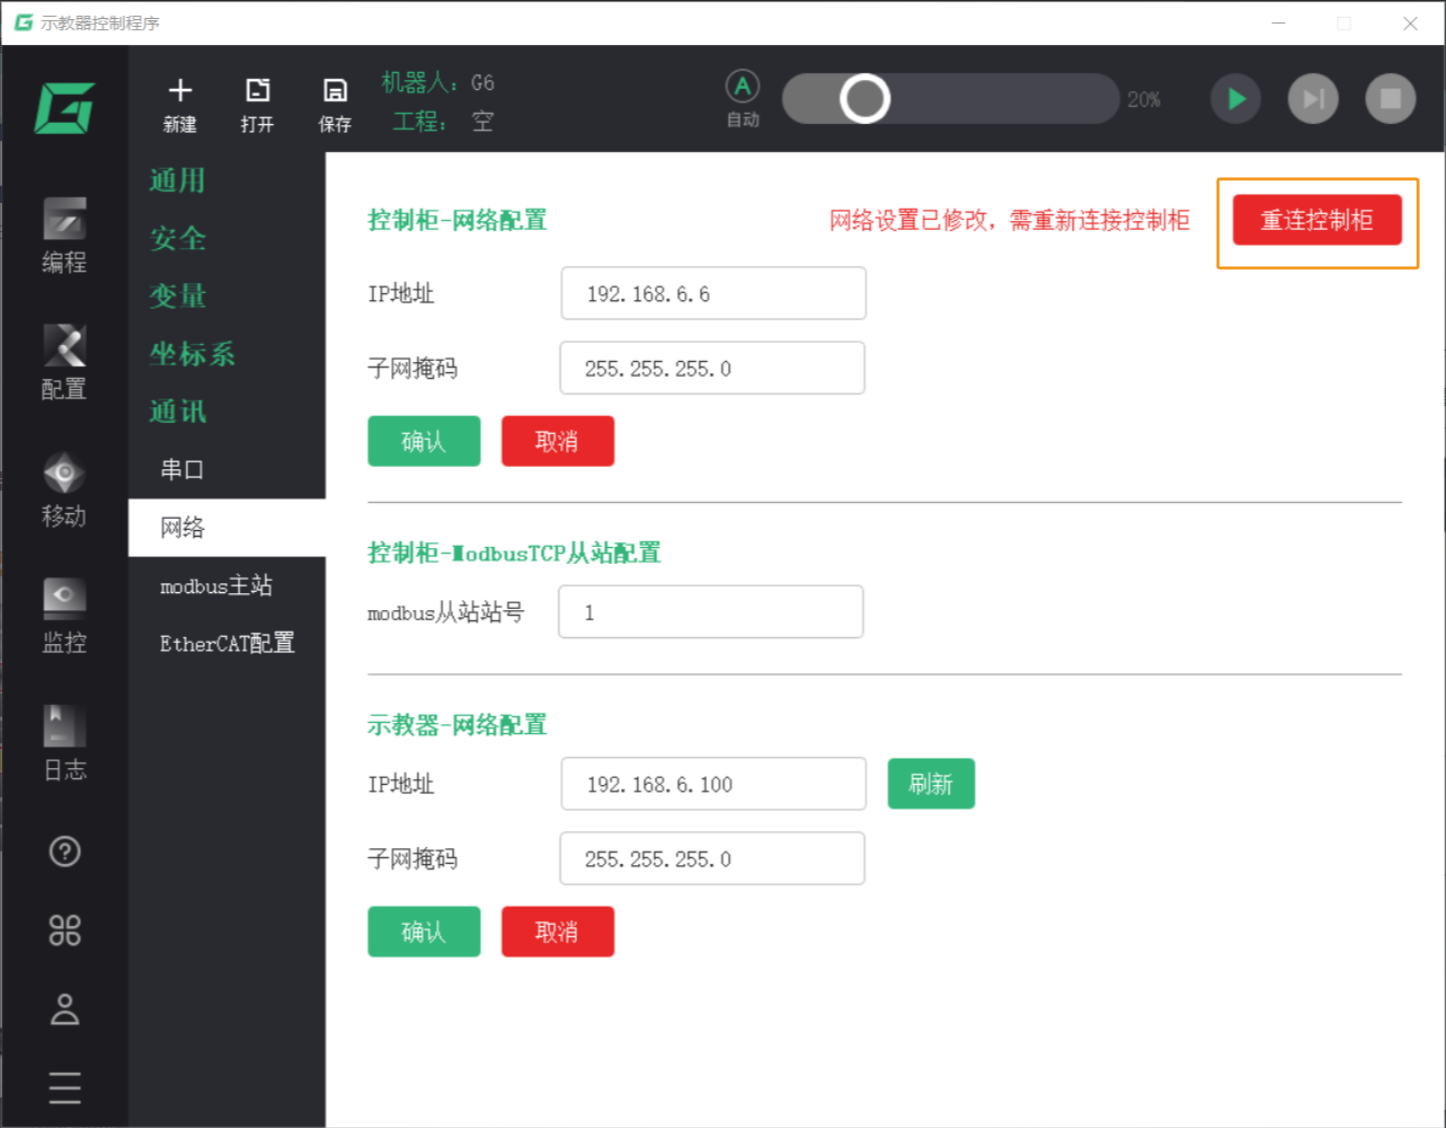The image size is (1446, 1128).
Task: Click the 机器人: G6 label
Action: 438,82
